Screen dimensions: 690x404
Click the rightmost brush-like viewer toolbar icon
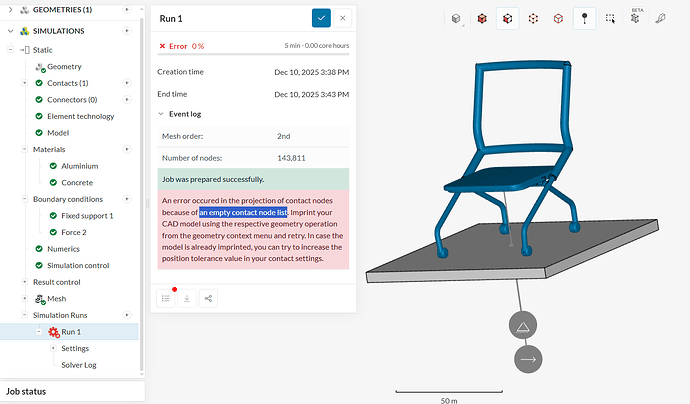[661, 18]
